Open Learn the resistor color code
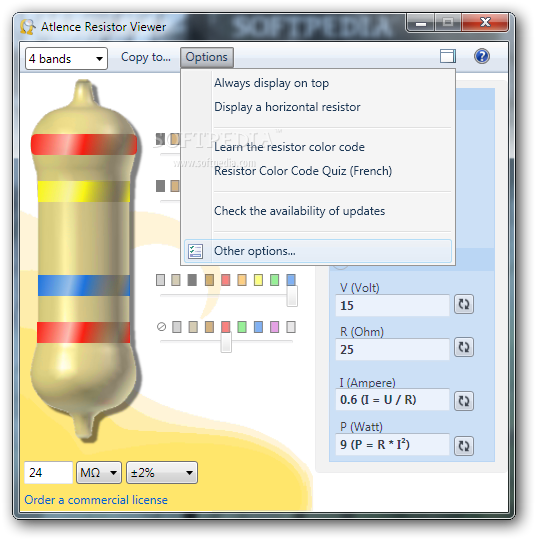Image resolution: width=536 pixels, height=540 pixels. pyautogui.click(x=289, y=147)
